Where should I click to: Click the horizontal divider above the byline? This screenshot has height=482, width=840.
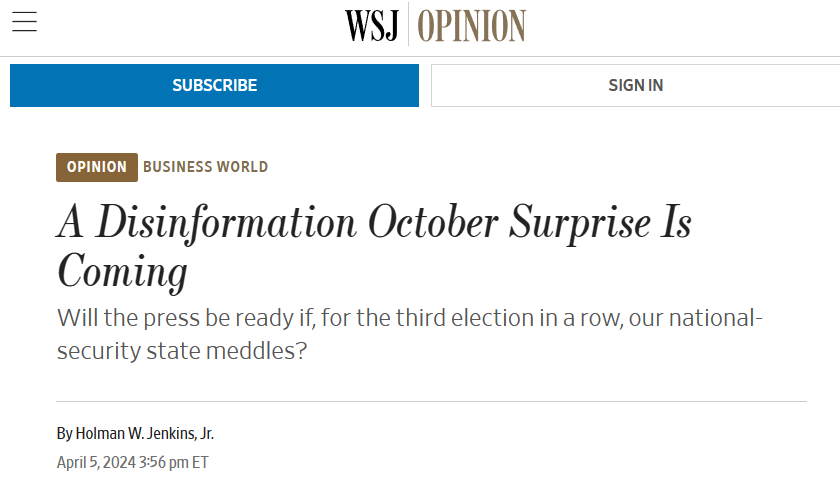tap(431, 402)
